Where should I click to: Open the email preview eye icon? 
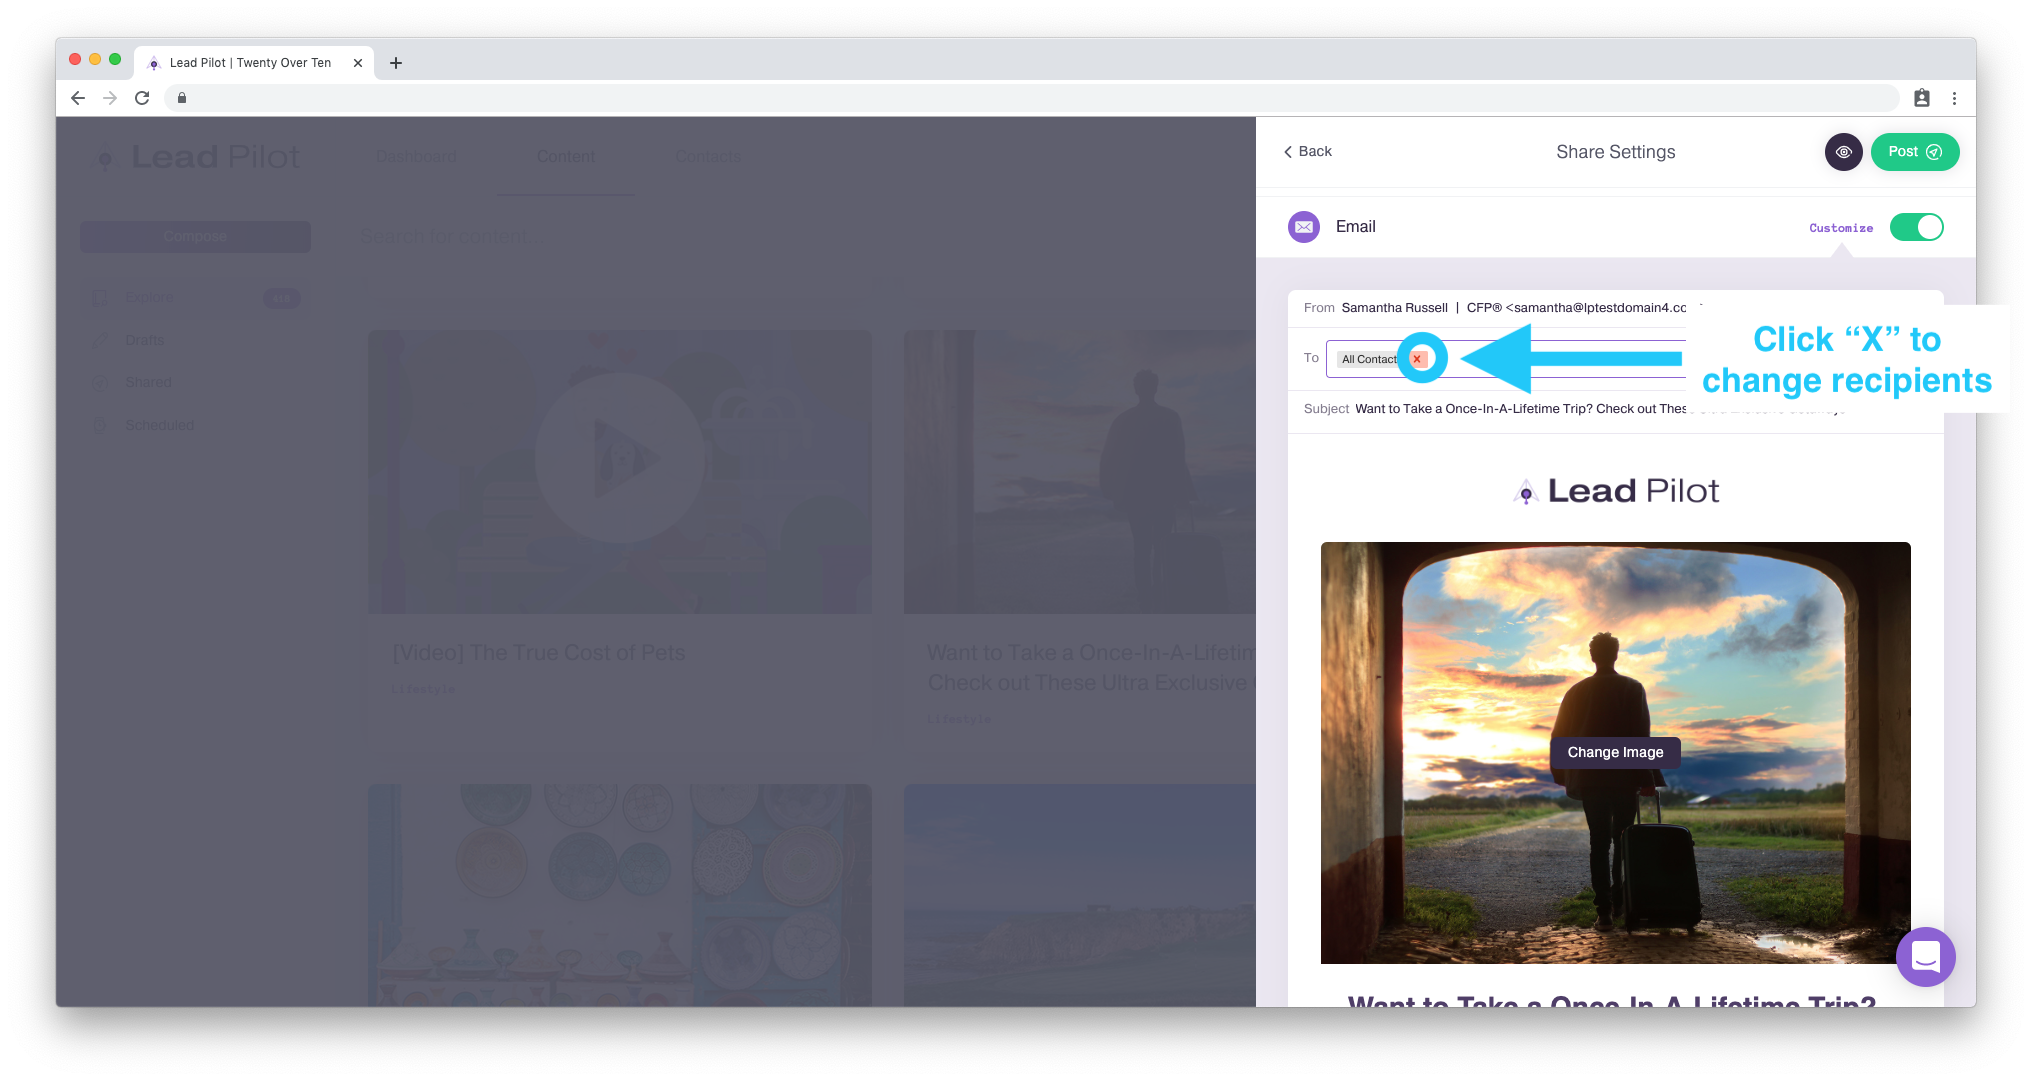pos(1843,152)
